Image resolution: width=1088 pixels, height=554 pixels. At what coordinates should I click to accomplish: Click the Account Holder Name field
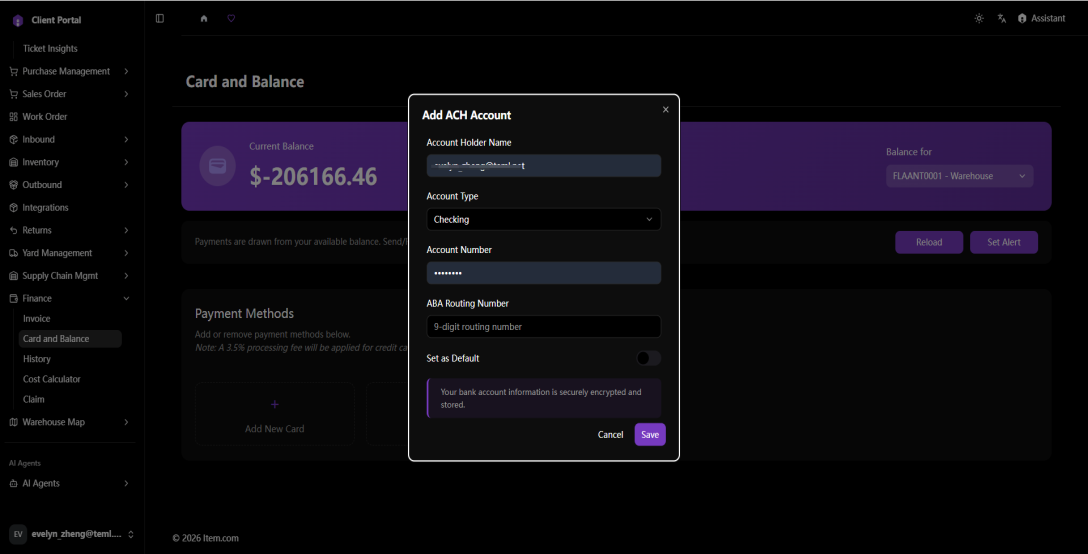543,166
